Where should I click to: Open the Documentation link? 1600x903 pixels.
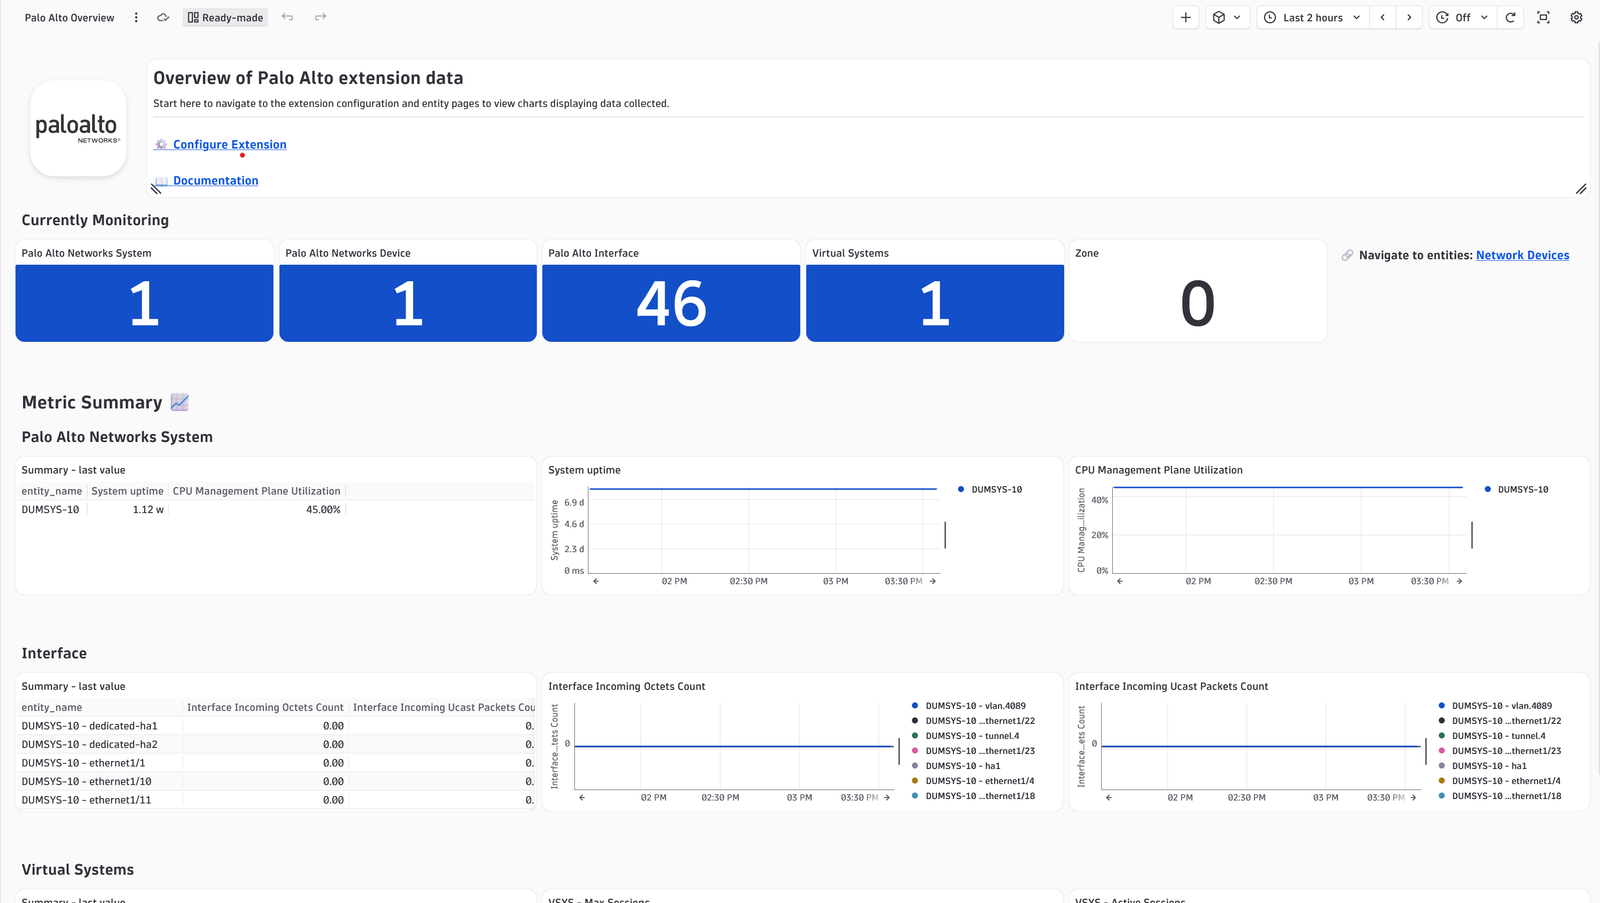click(215, 180)
